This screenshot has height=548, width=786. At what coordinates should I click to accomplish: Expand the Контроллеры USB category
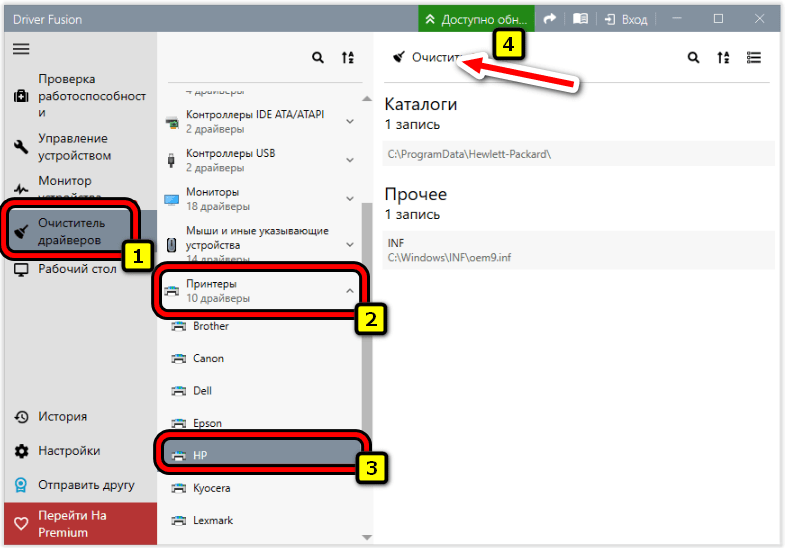coord(350,160)
